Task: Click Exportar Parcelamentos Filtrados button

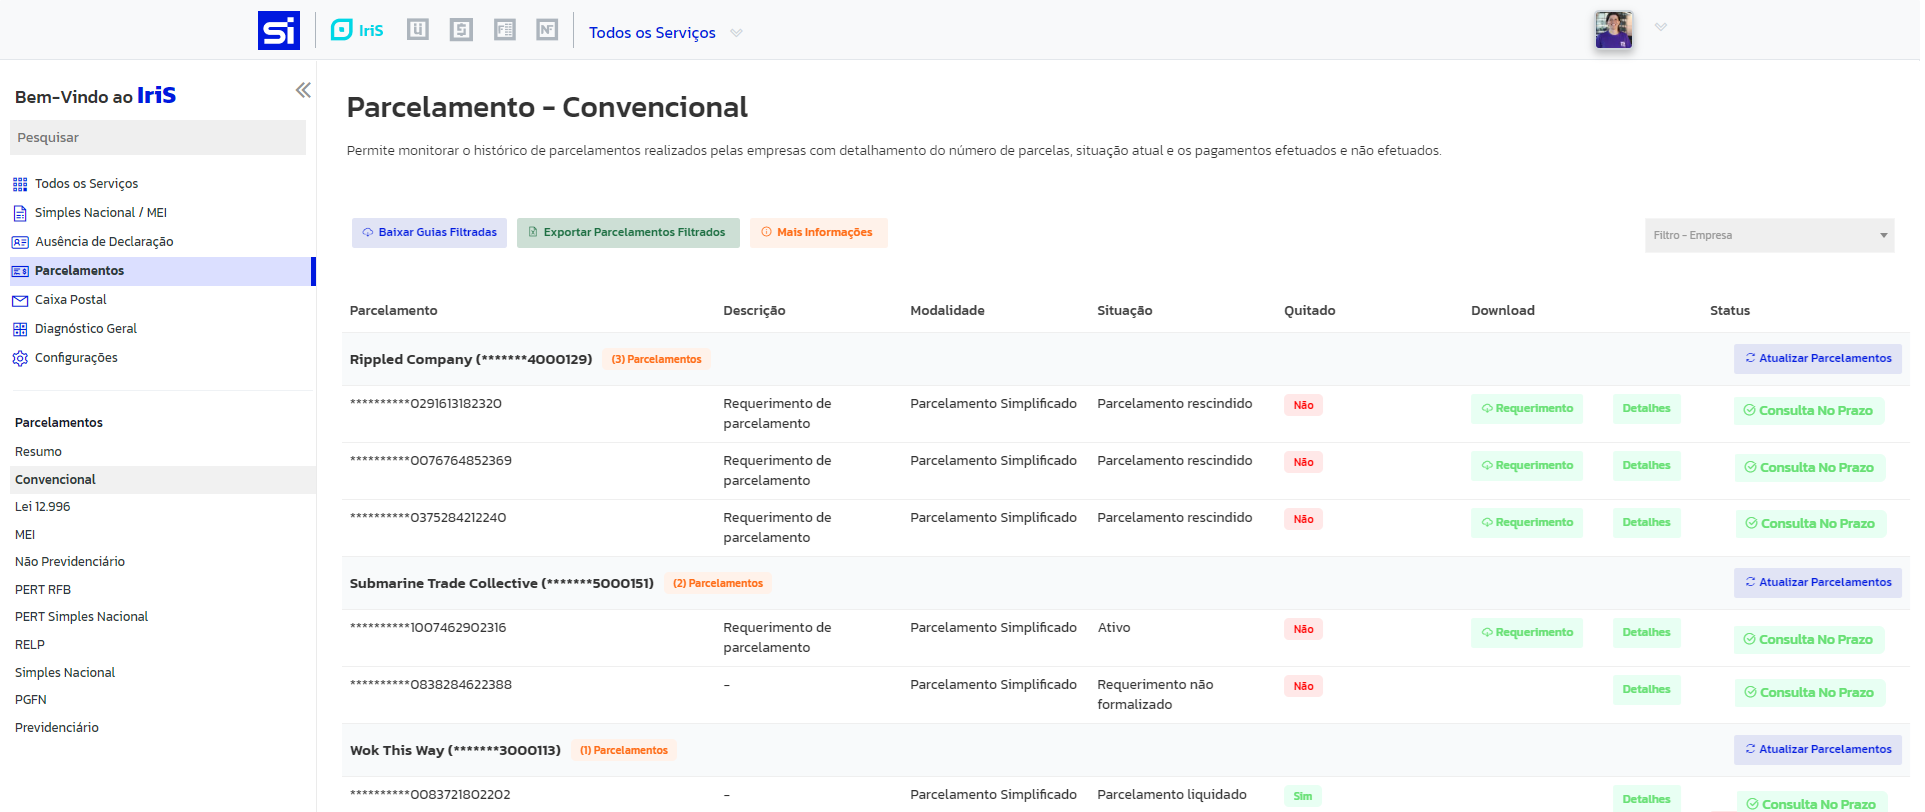Action: tap(627, 233)
